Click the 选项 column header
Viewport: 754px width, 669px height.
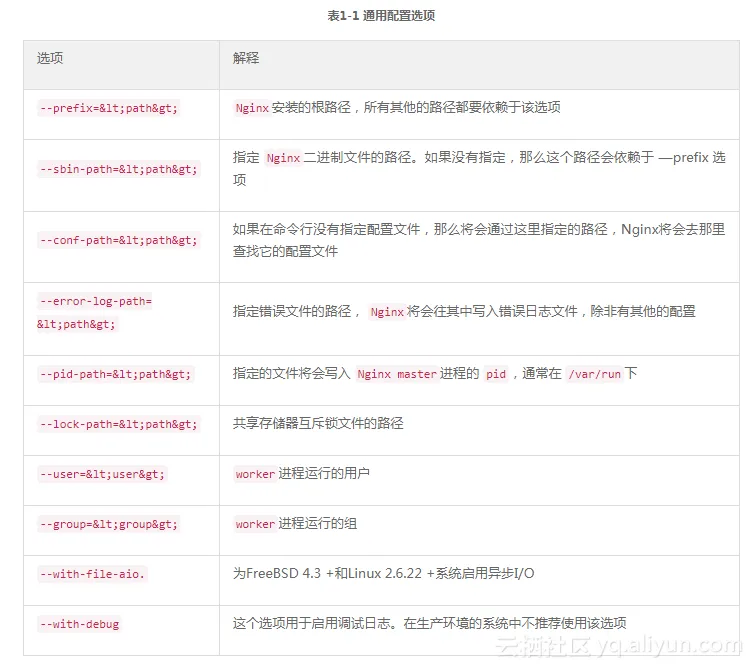pos(50,58)
